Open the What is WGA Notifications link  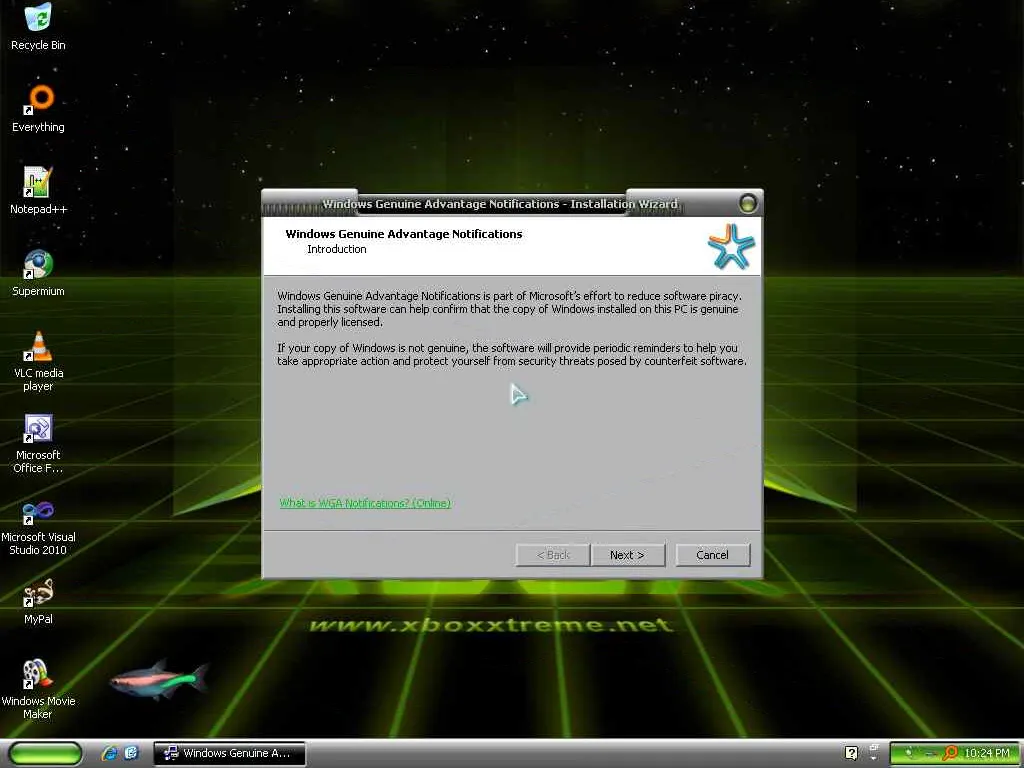(365, 503)
